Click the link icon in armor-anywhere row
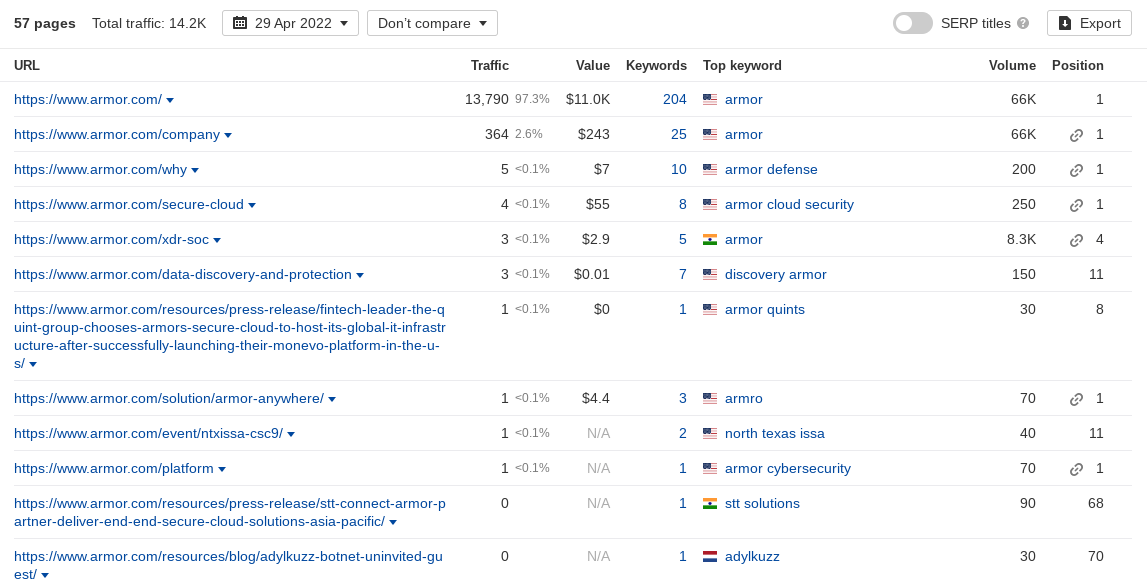The image size is (1147, 581). tap(1076, 400)
